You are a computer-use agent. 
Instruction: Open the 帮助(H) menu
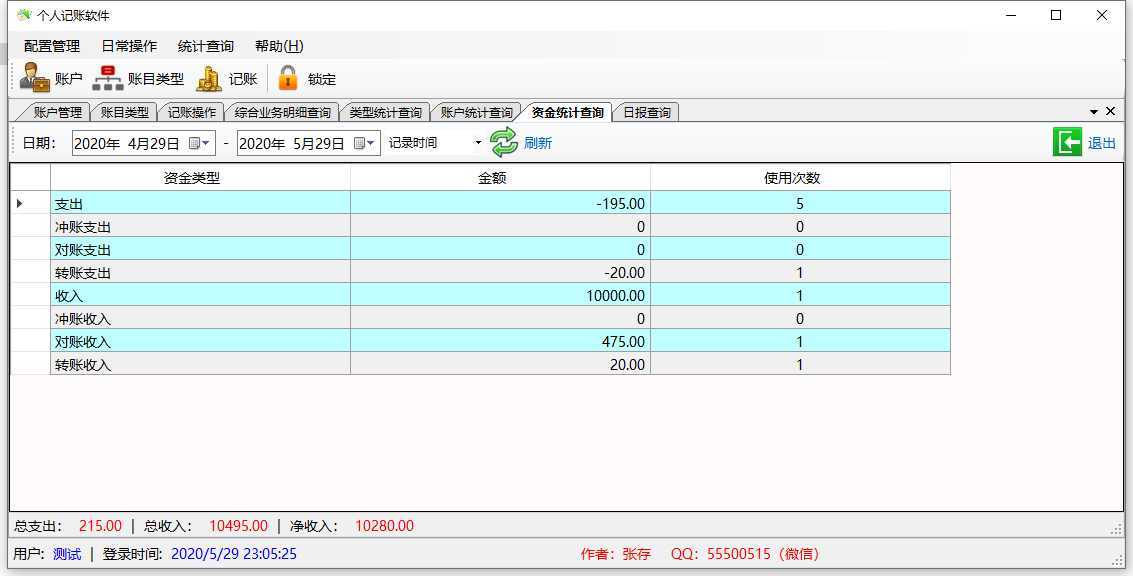(279, 46)
